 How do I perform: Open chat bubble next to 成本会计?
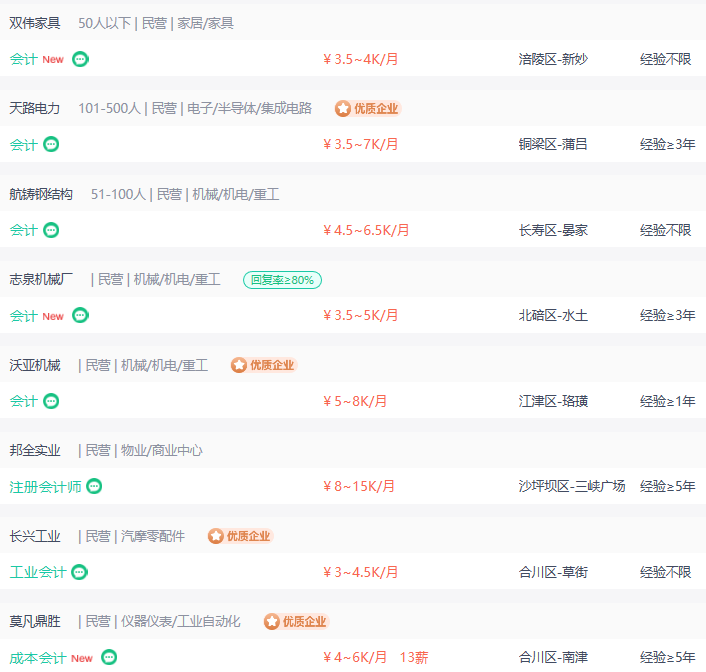click(109, 657)
